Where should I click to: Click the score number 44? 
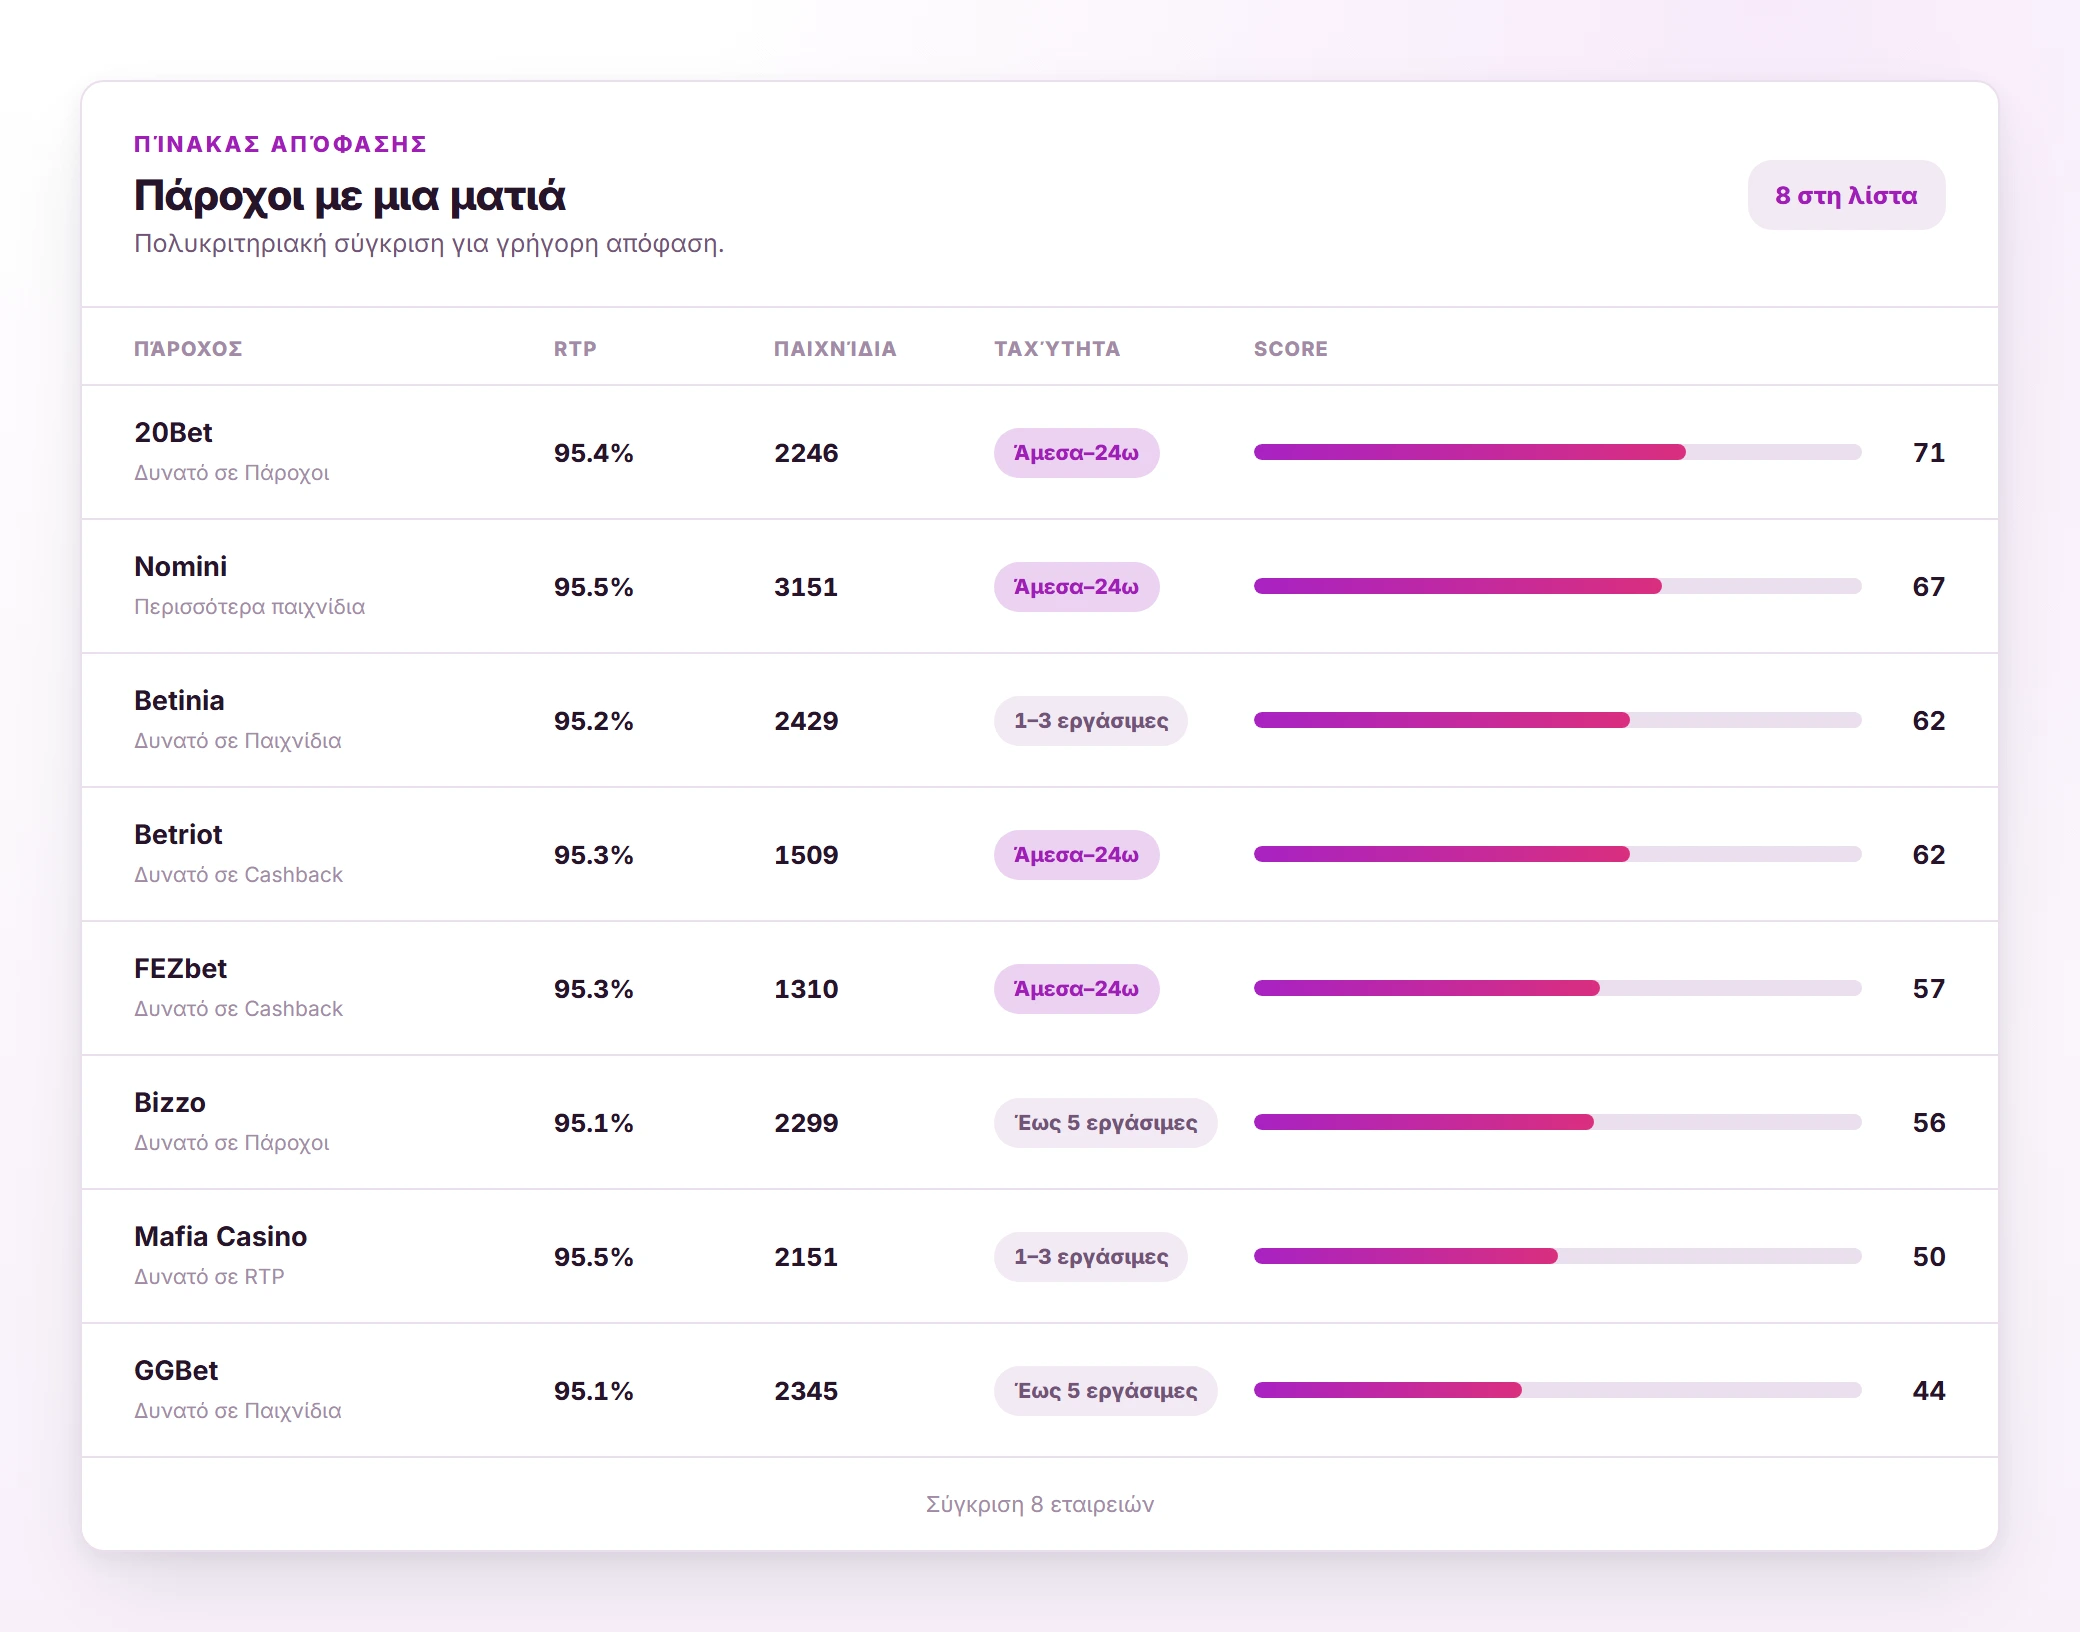click(1929, 1391)
